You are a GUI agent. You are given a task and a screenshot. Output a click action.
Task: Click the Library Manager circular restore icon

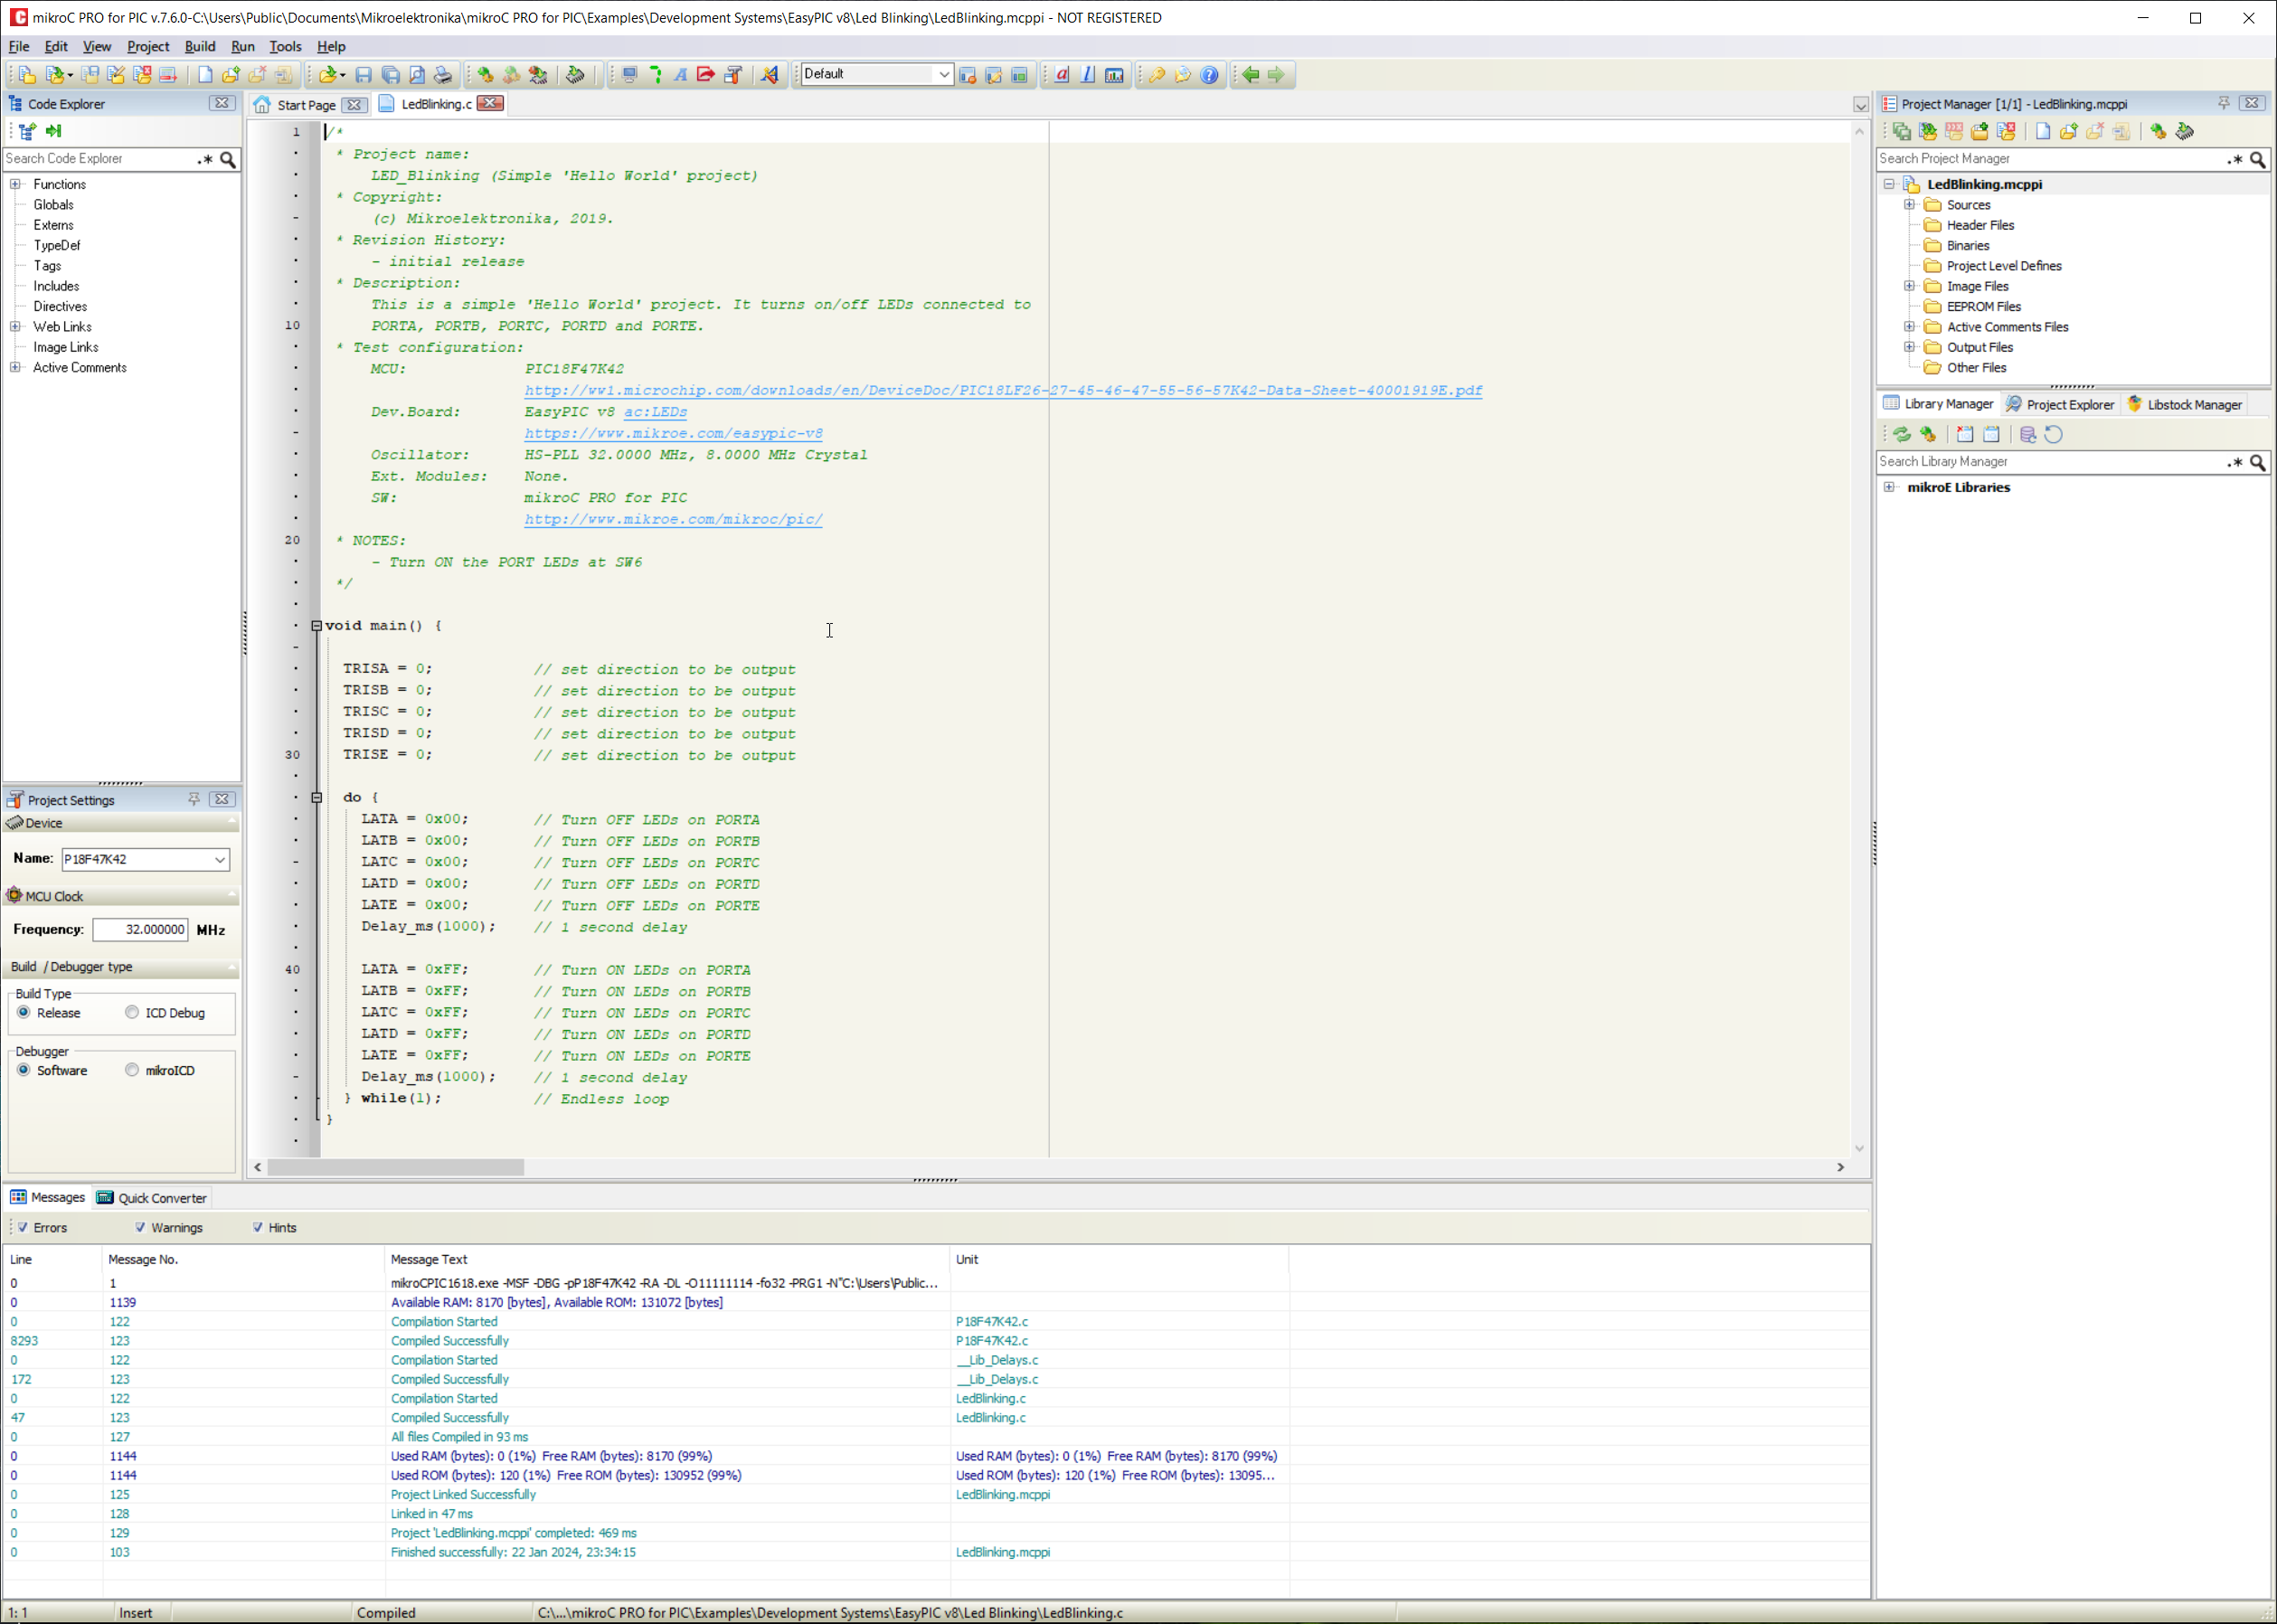(x=2053, y=434)
